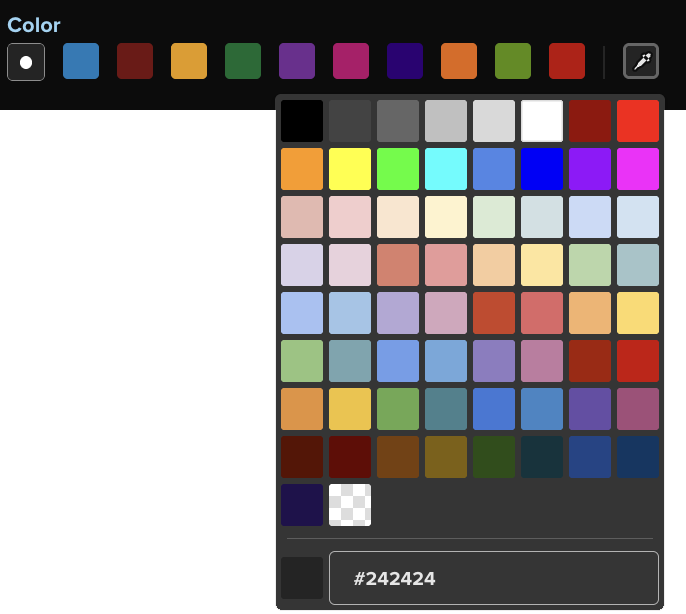Pick the magenta preset swatch
This screenshot has height=614, width=686.
pos(351,61)
